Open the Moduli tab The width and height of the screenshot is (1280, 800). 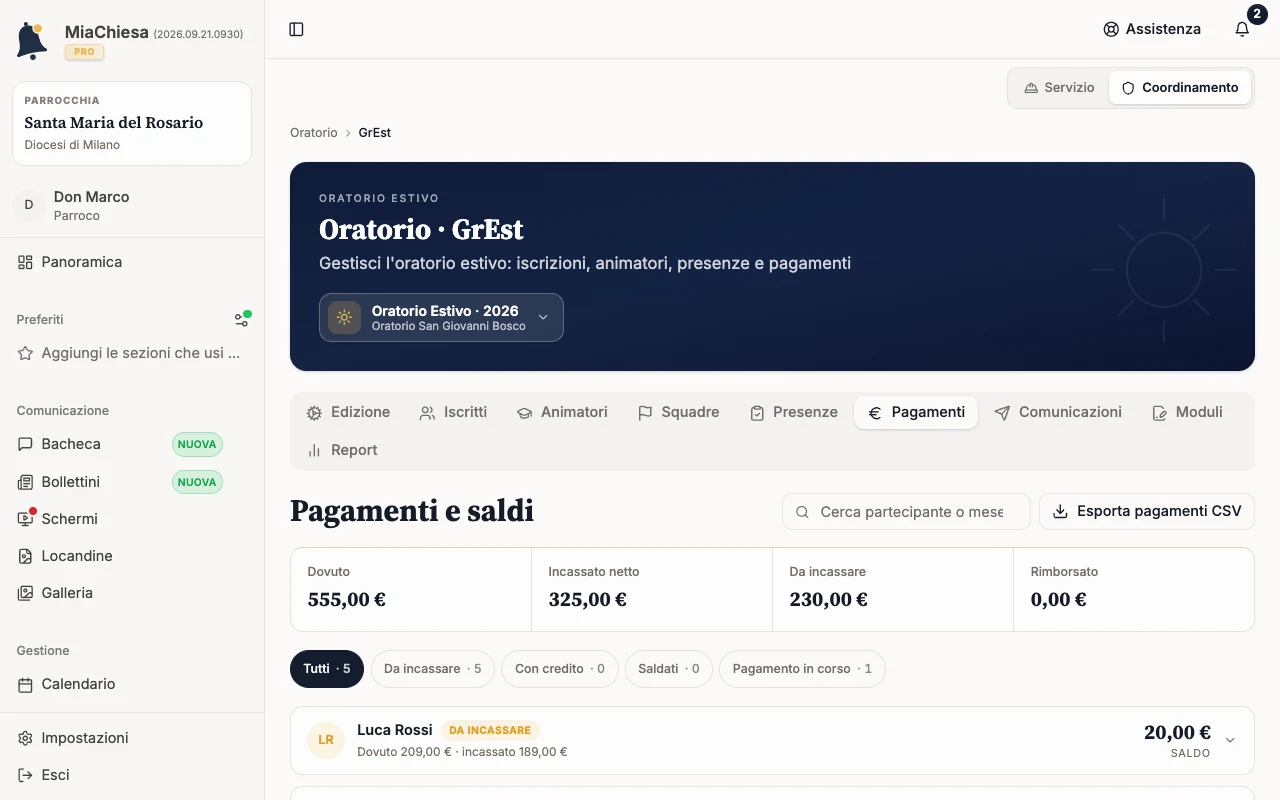coord(1187,412)
